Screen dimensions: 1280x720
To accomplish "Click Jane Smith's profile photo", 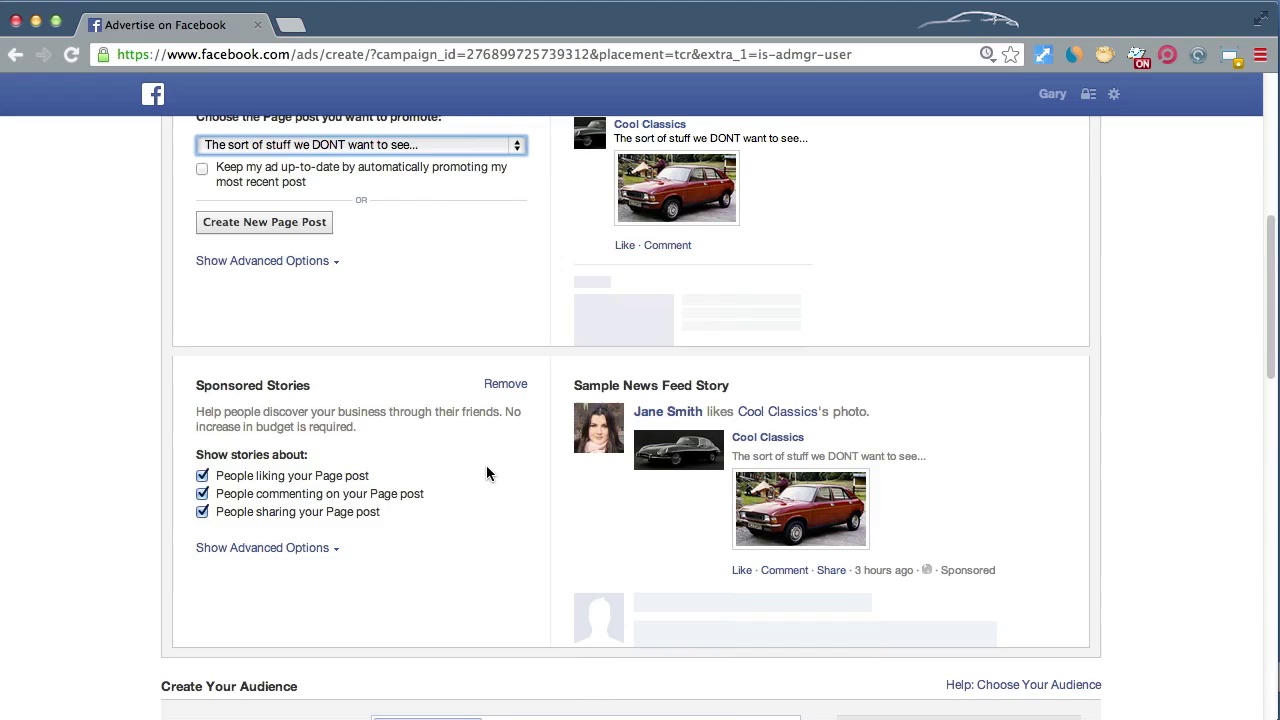I will (x=599, y=428).
